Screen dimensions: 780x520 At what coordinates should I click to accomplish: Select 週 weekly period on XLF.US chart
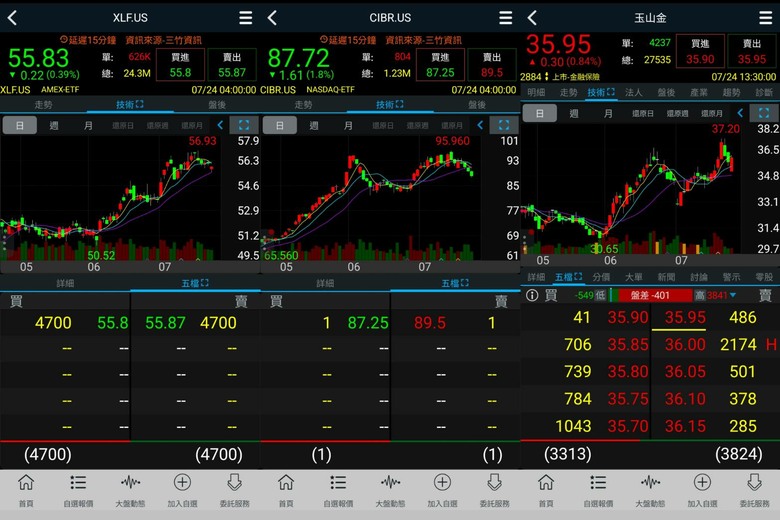[54, 125]
